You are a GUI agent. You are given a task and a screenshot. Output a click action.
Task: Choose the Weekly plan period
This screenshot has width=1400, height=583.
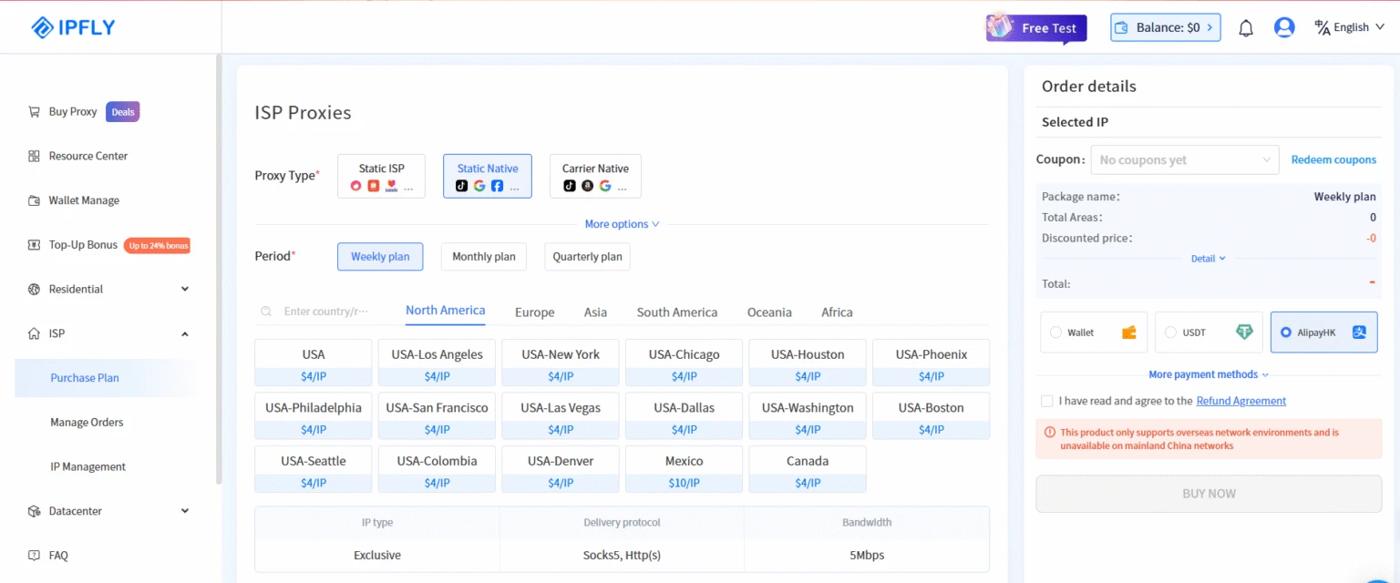(x=380, y=257)
